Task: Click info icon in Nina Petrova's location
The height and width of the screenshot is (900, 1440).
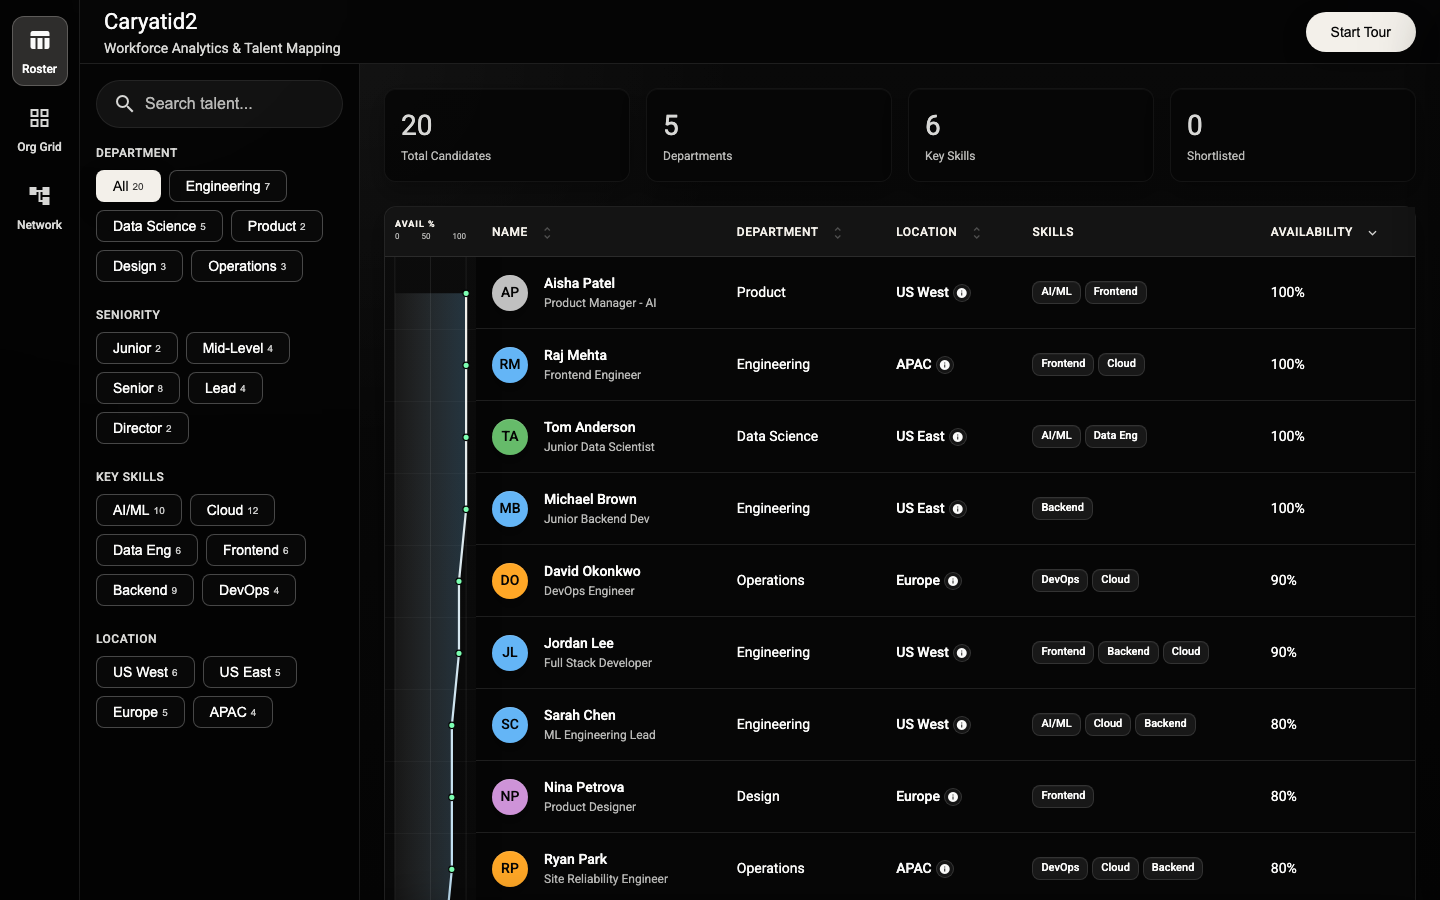Action: point(953,797)
